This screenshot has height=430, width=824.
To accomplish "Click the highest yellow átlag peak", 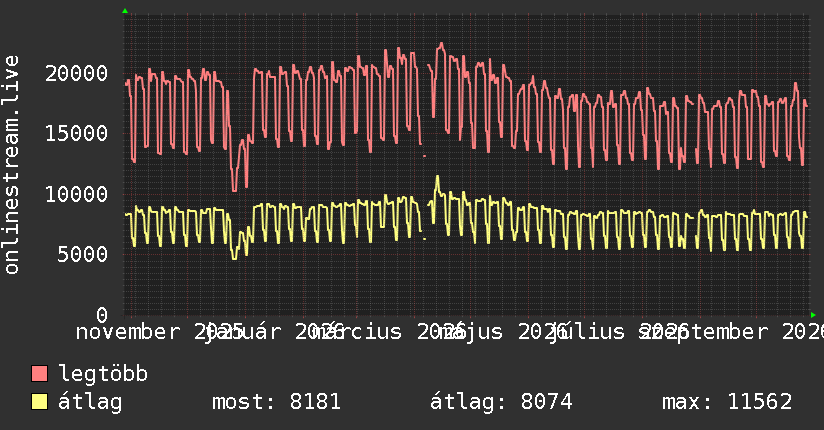I will [x=437, y=177].
